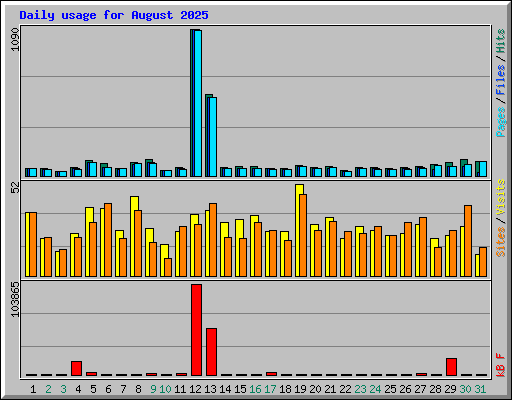Click day label 4
The image size is (512, 400).
(78, 389)
